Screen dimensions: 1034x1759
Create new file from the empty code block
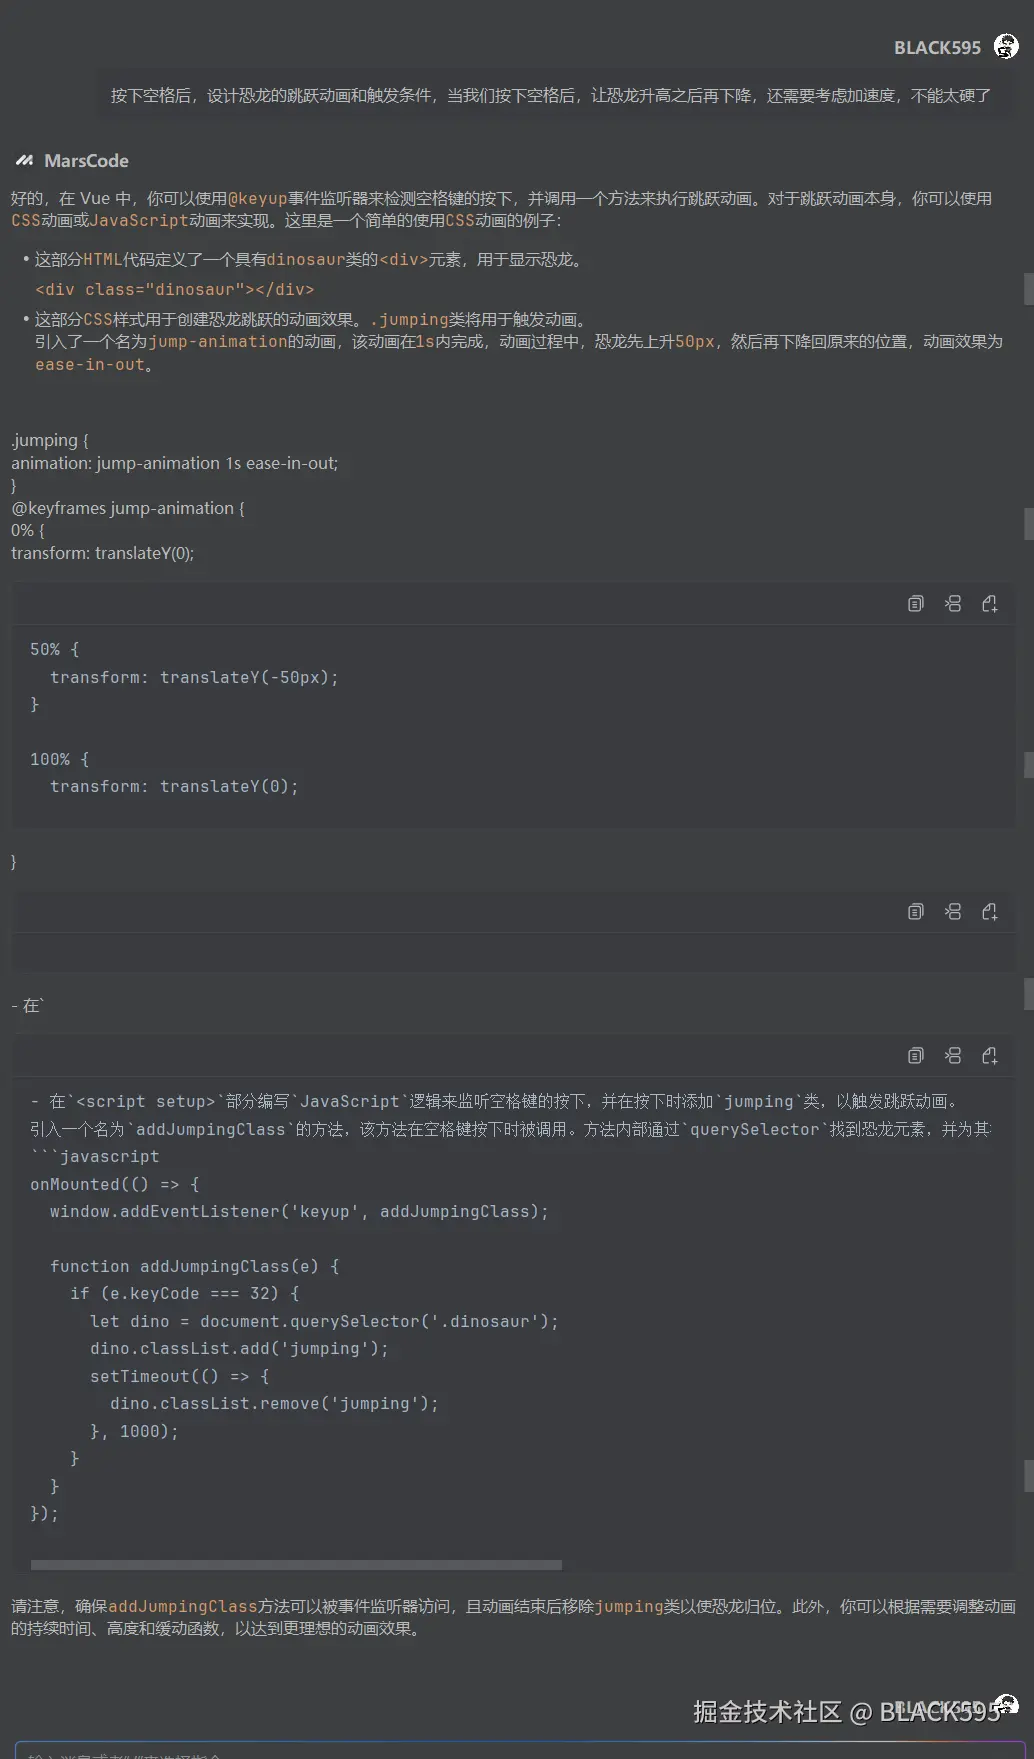click(990, 912)
